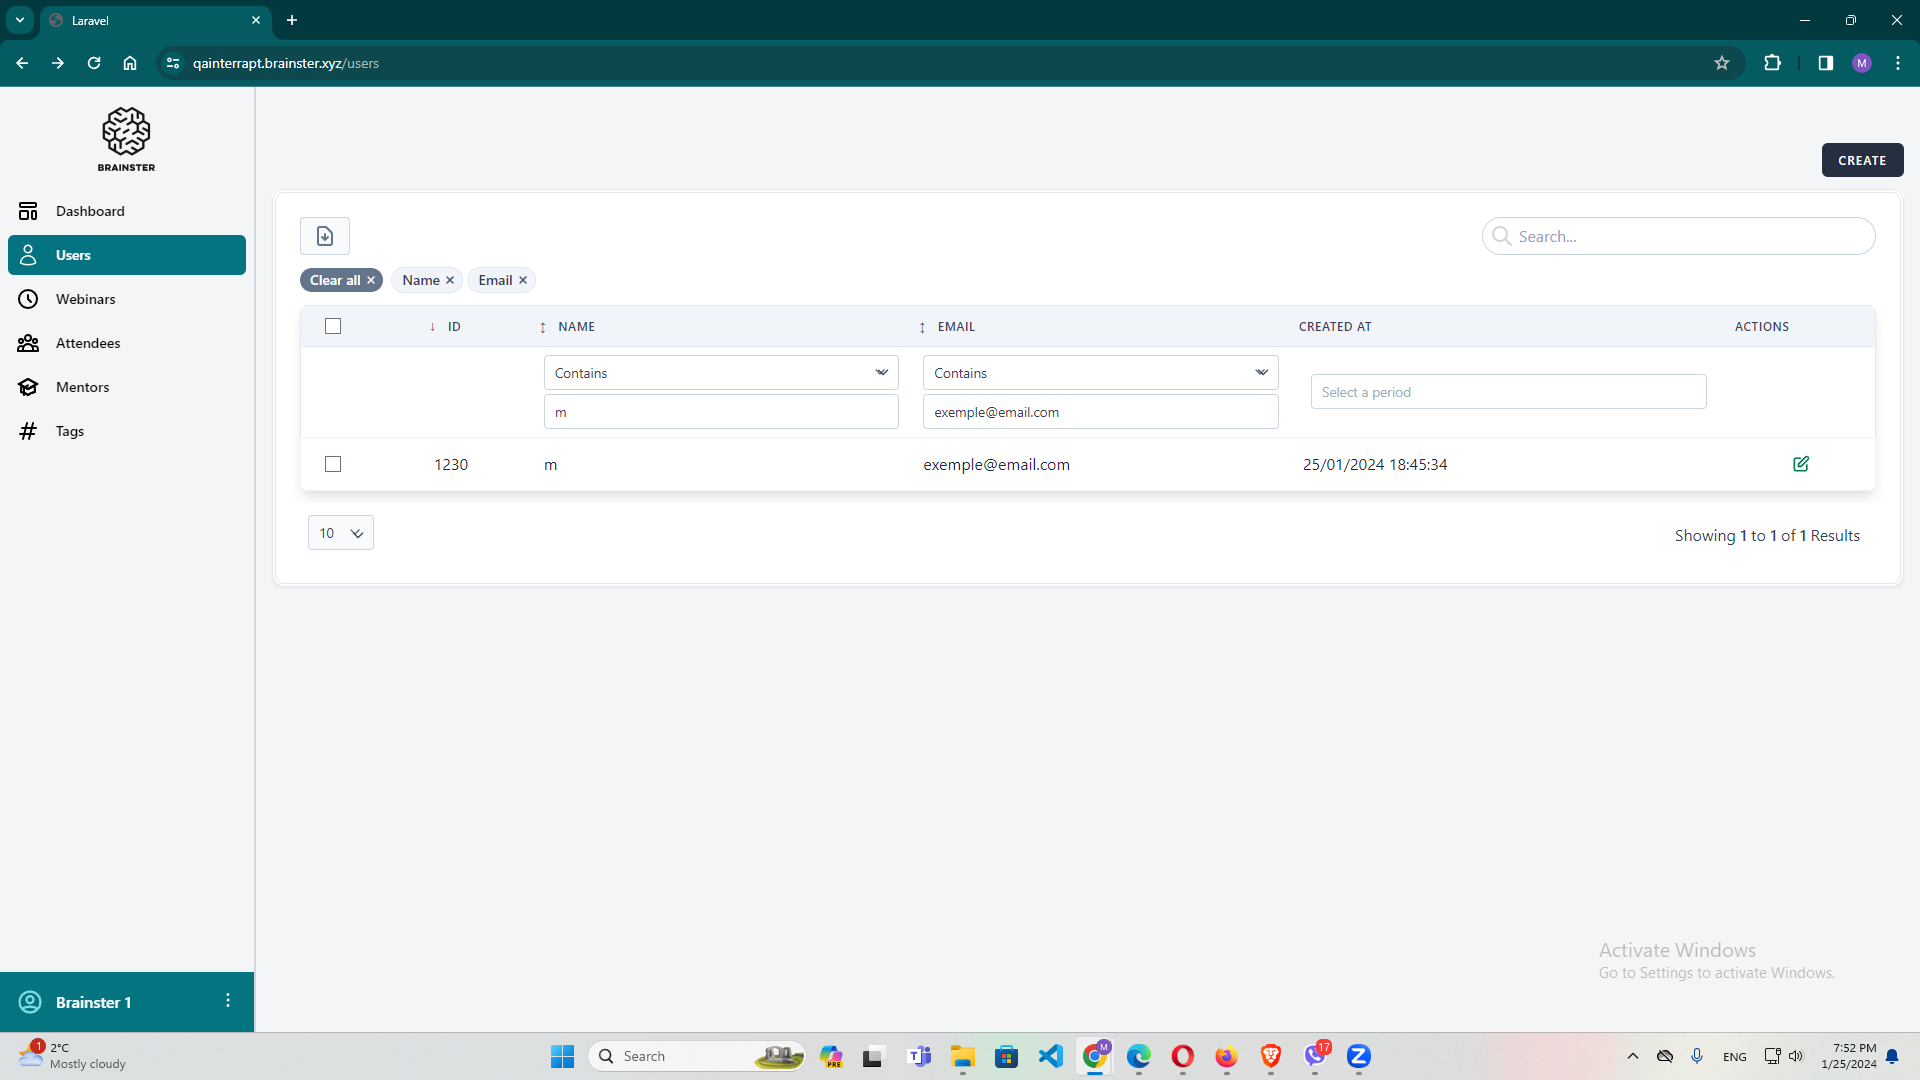Toggle the select-all header checkbox
Viewport: 1920px width, 1080px height.
click(333, 326)
